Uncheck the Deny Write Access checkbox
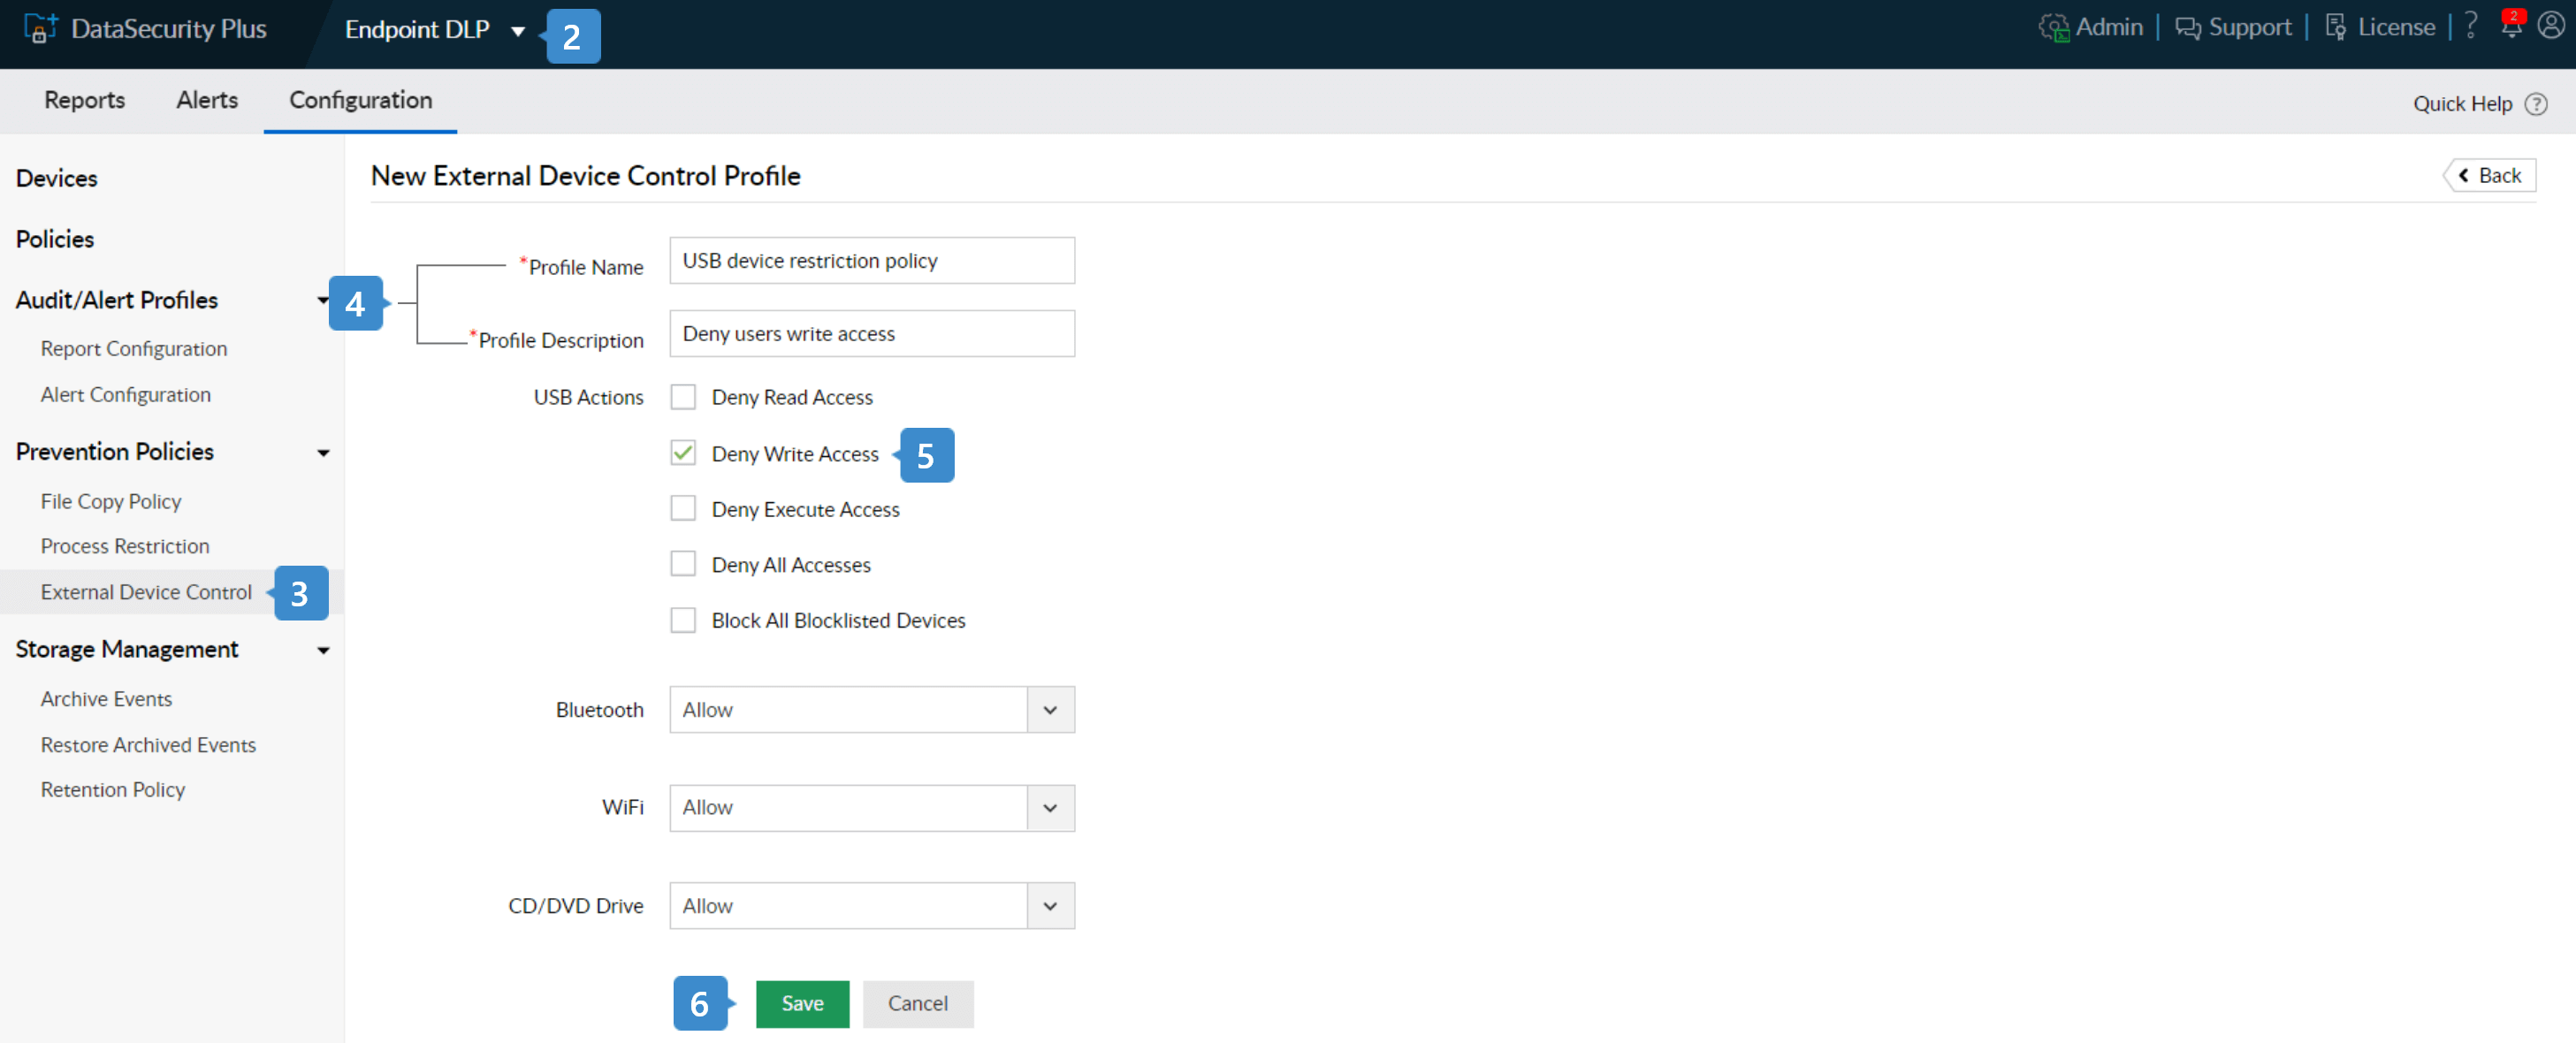 pos(683,453)
